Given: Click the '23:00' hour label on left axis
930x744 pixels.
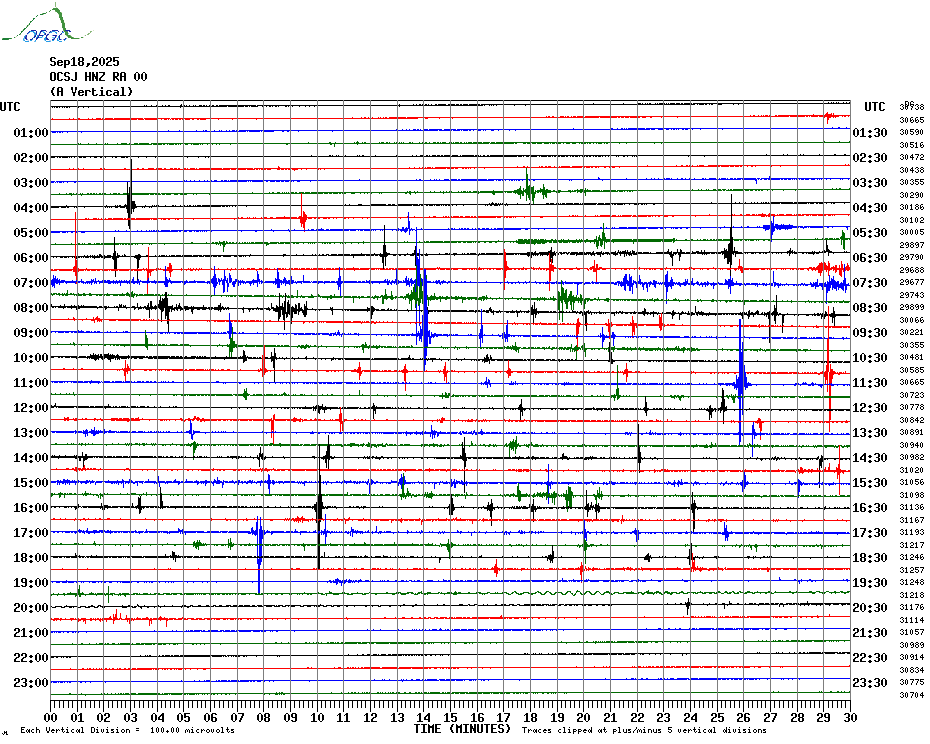Looking at the screenshot, I should (31, 682).
